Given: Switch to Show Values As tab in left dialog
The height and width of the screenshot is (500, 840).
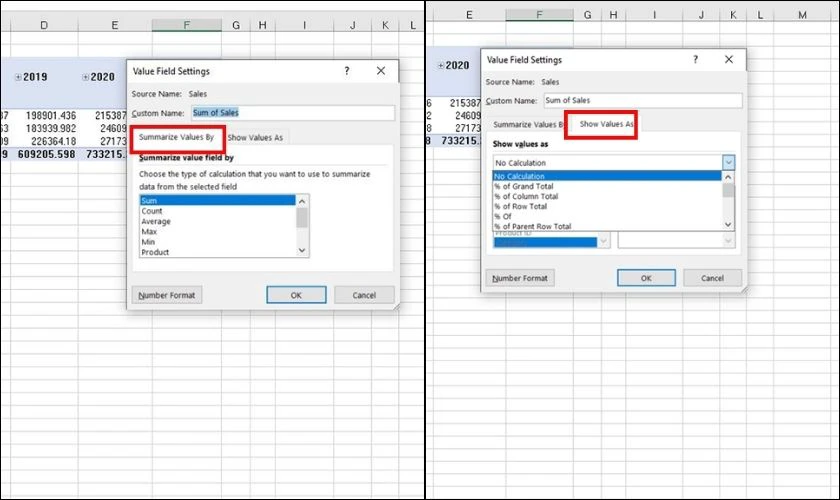Looking at the screenshot, I should pyautogui.click(x=255, y=138).
